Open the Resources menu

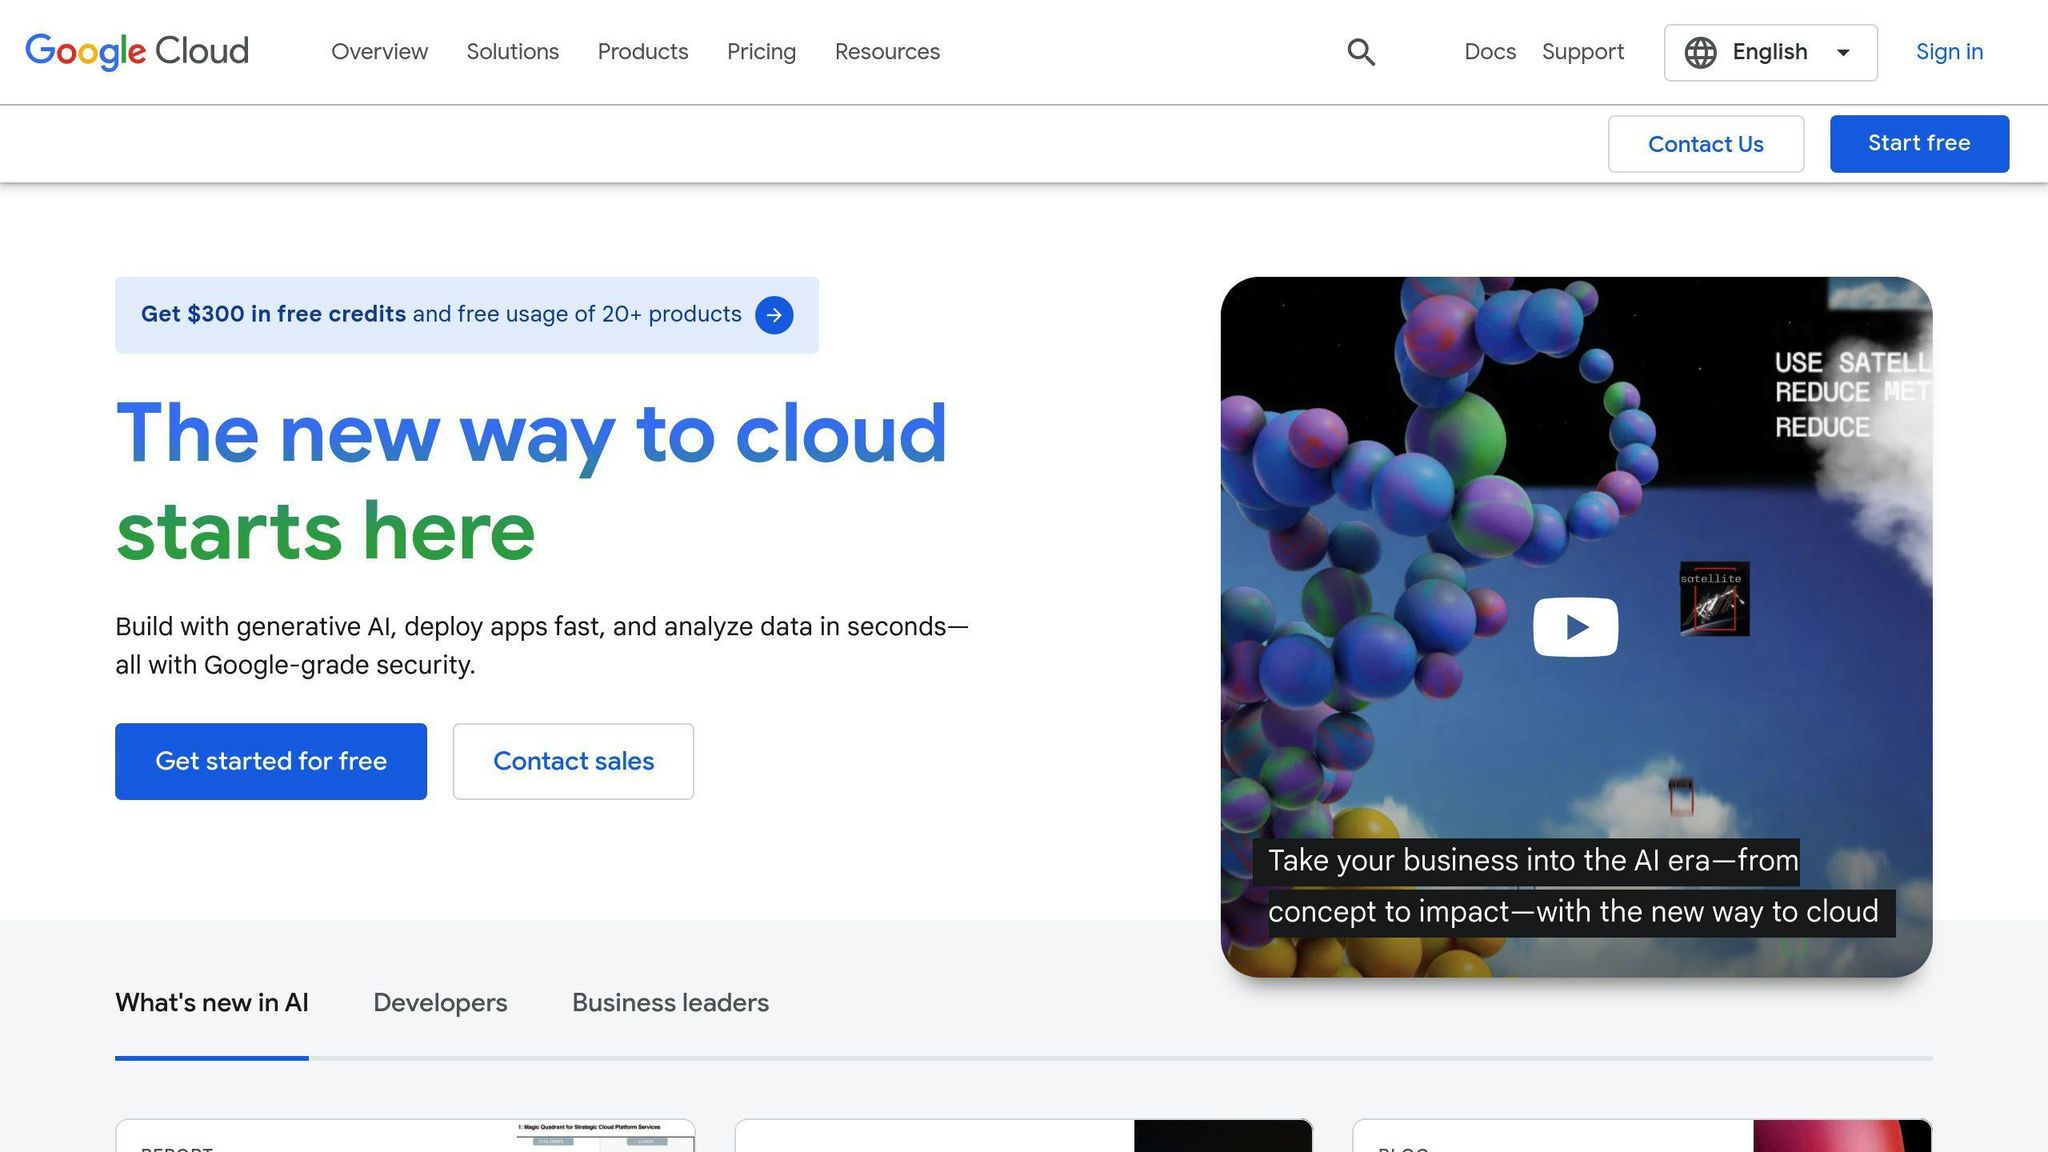pos(886,51)
